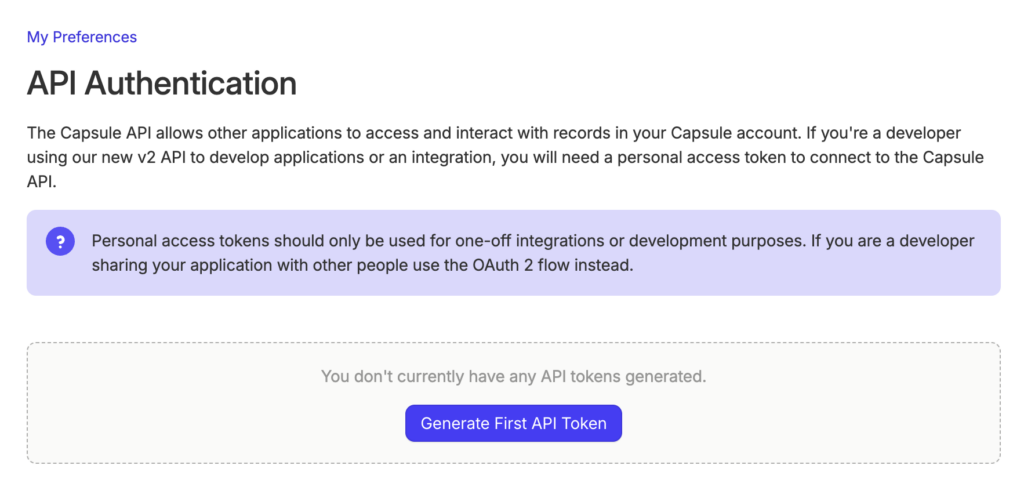Click the 'The Capsule API allows other applications' paragraph
Viewport: 1024px width, 487px height.
505,158
